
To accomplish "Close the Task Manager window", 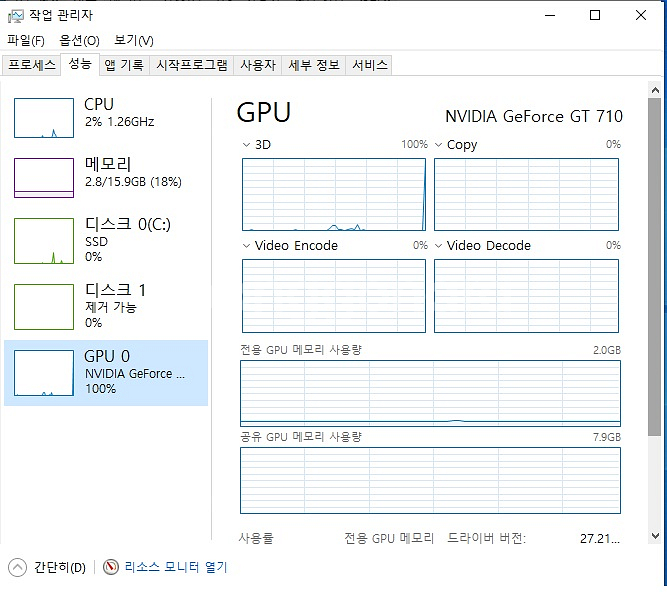I will (641, 16).
